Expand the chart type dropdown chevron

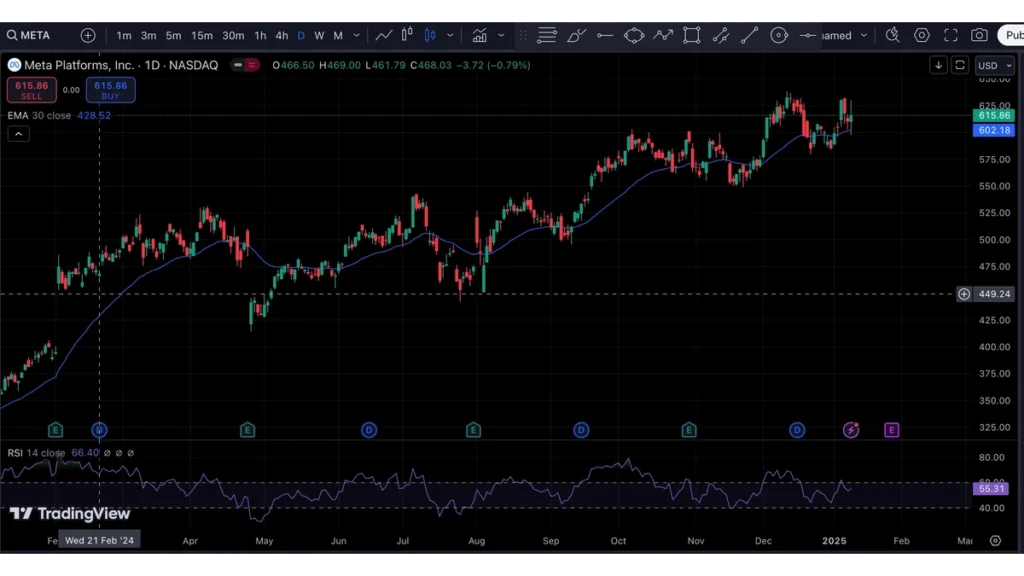tap(450, 35)
